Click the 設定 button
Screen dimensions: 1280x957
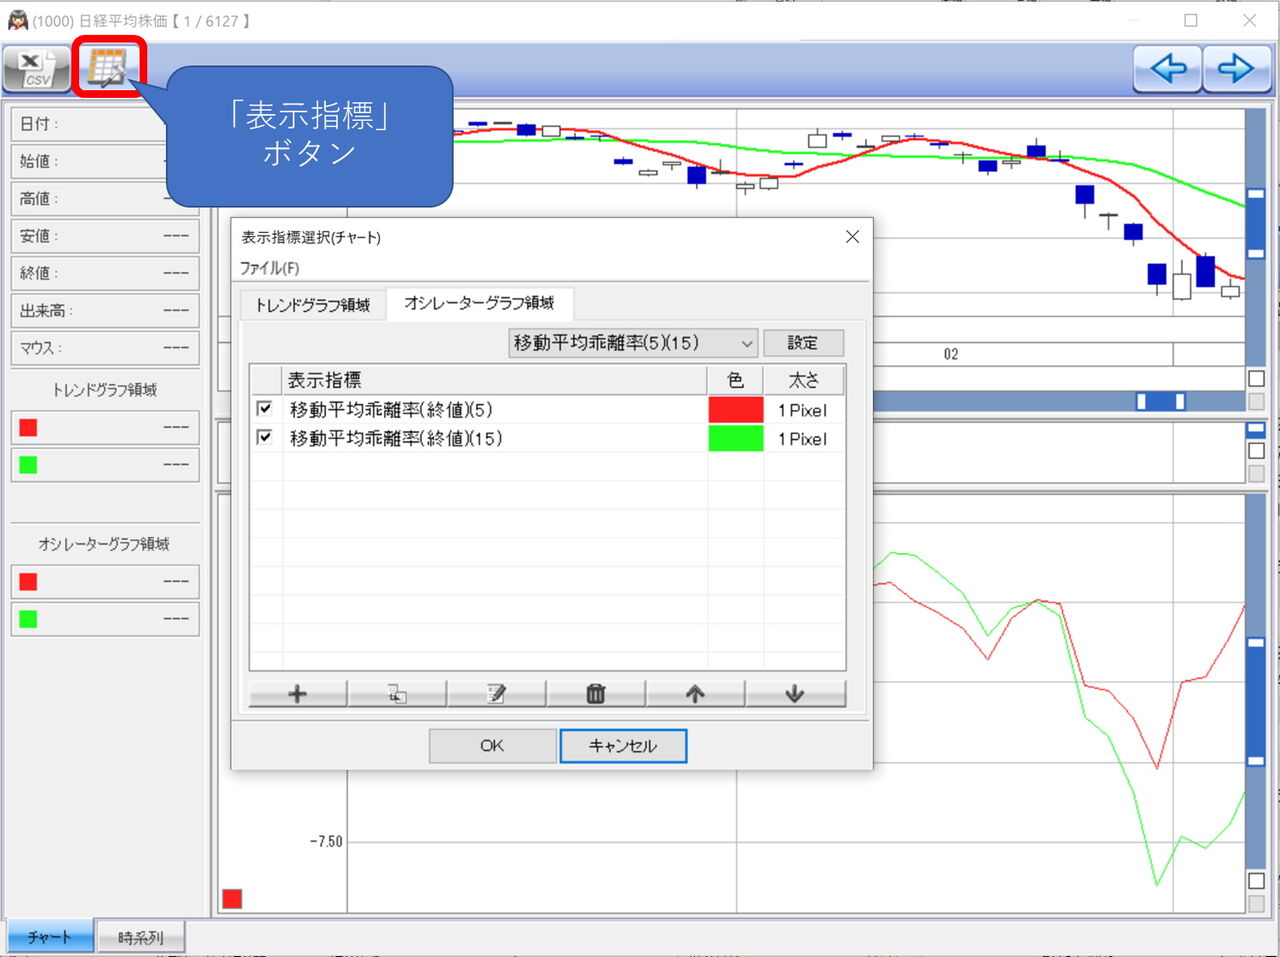tap(803, 343)
